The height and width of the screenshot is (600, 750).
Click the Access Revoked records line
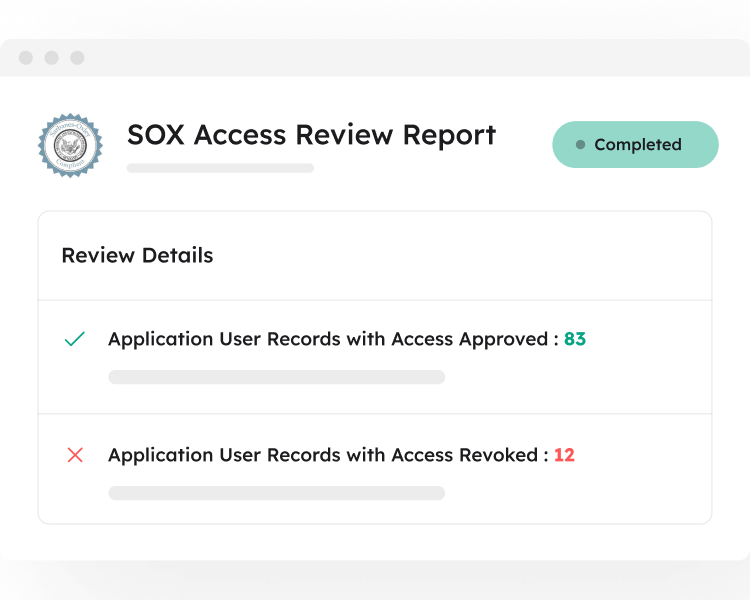341,455
